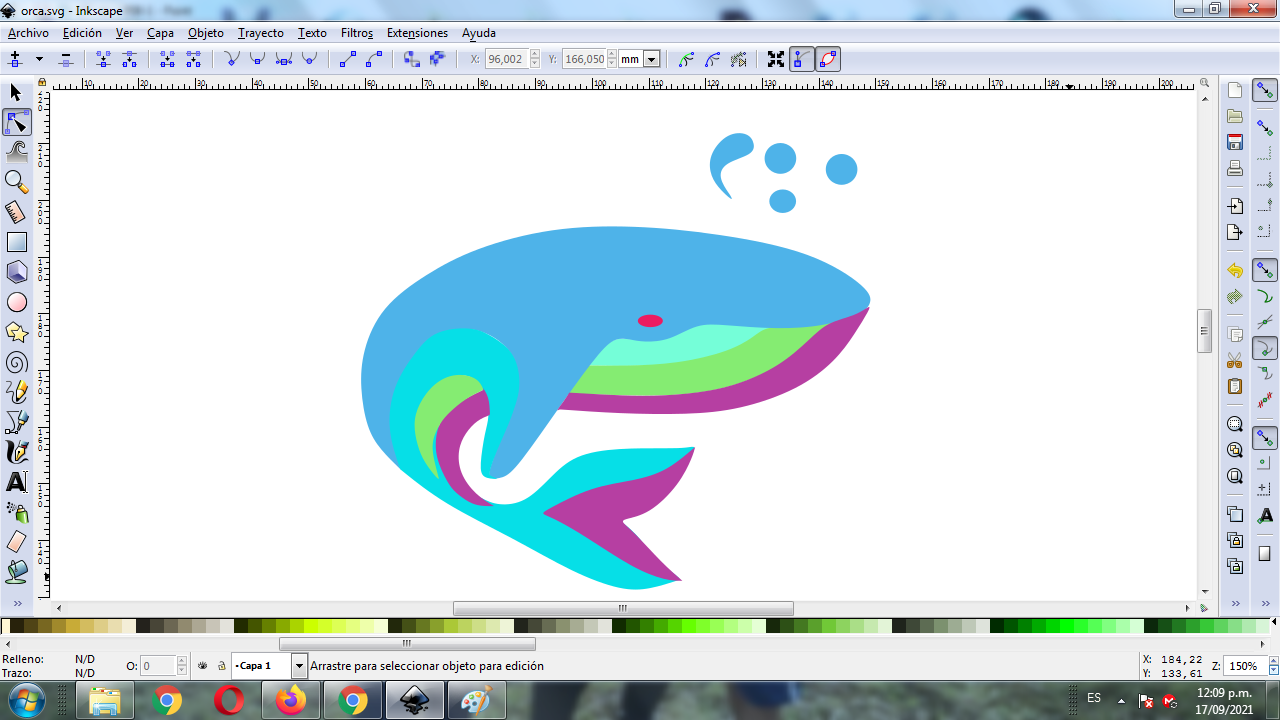This screenshot has height=720, width=1280.
Task: Open the Capa 1 layer dropdown
Action: click(299, 665)
